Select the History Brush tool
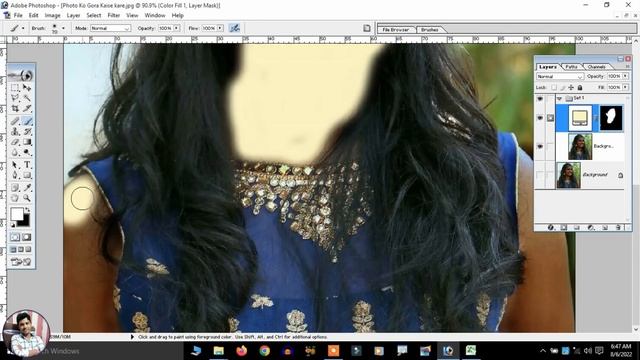This screenshot has height=360, width=640. (27, 131)
